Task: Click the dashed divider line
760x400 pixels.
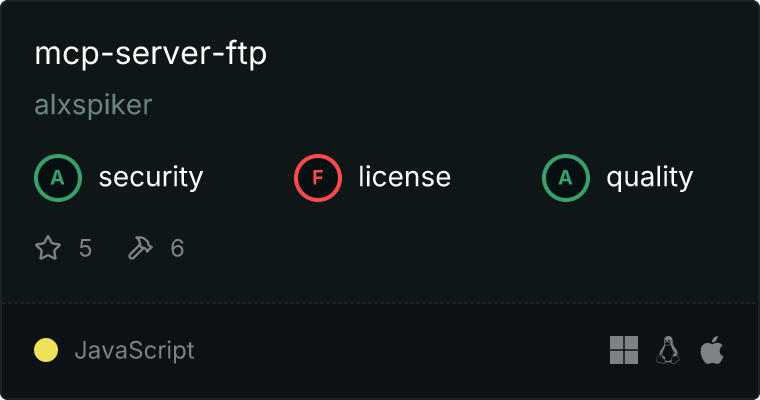Action: pyautogui.click(x=380, y=303)
